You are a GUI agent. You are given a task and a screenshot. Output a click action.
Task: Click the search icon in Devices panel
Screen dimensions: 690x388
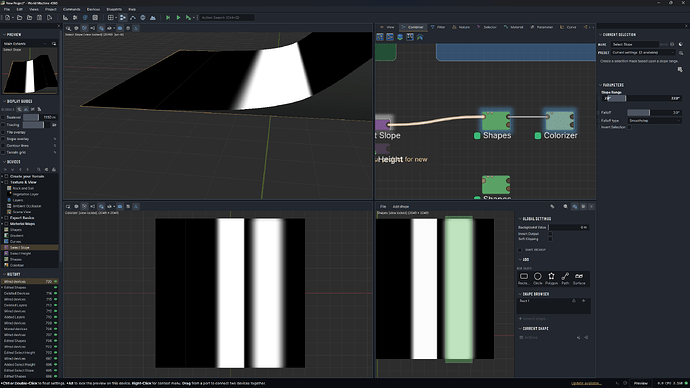click(39, 169)
